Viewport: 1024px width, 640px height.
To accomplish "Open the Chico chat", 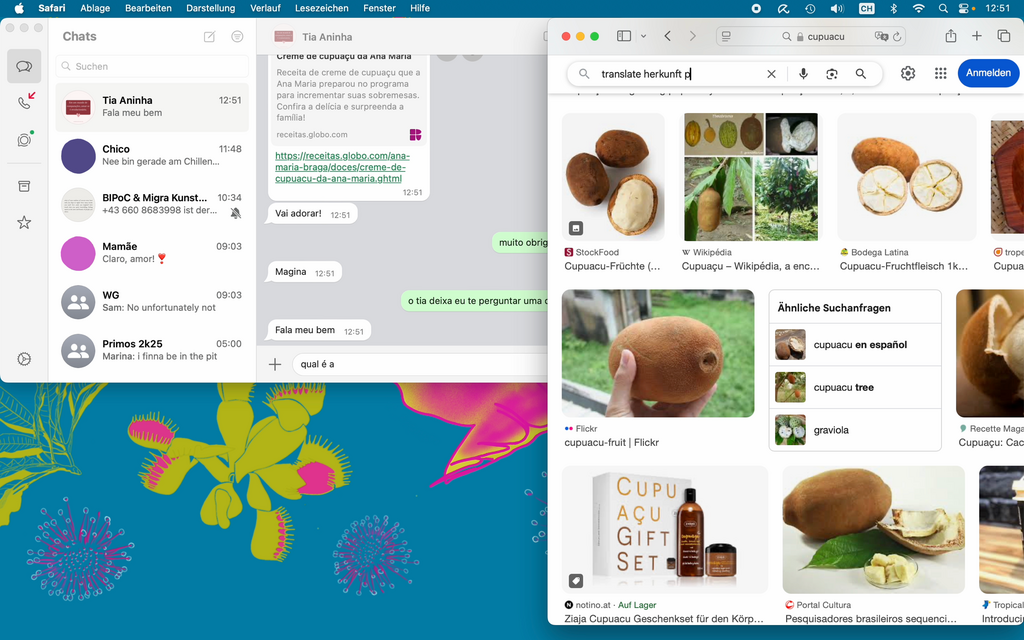I will tap(152, 155).
